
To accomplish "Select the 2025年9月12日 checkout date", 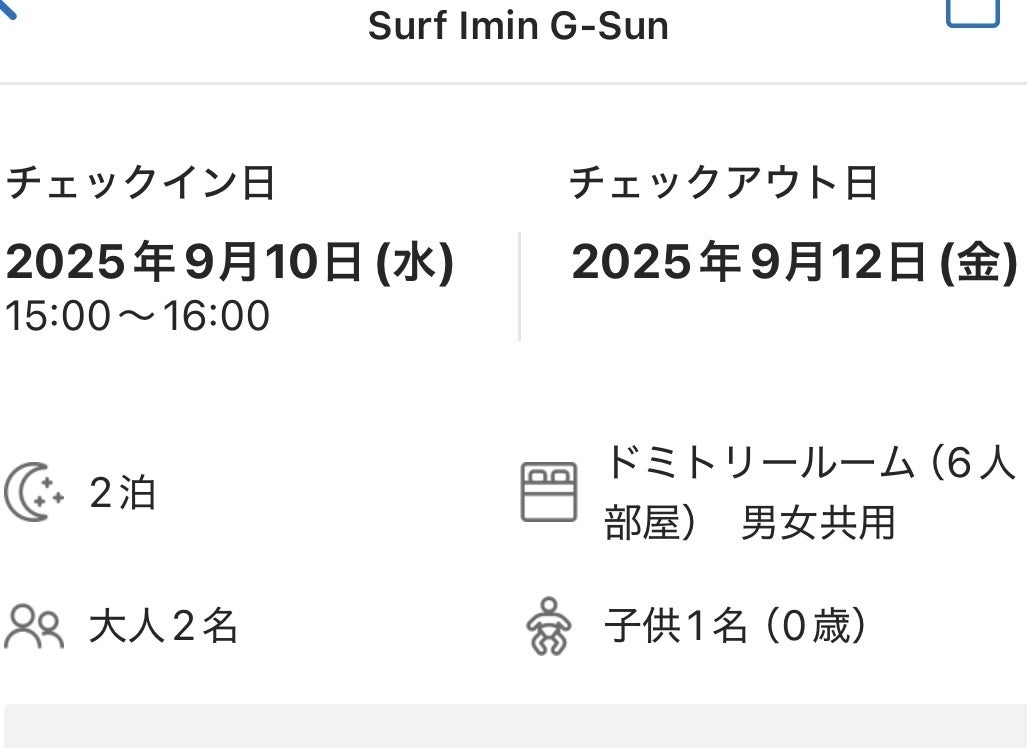I will [794, 263].
